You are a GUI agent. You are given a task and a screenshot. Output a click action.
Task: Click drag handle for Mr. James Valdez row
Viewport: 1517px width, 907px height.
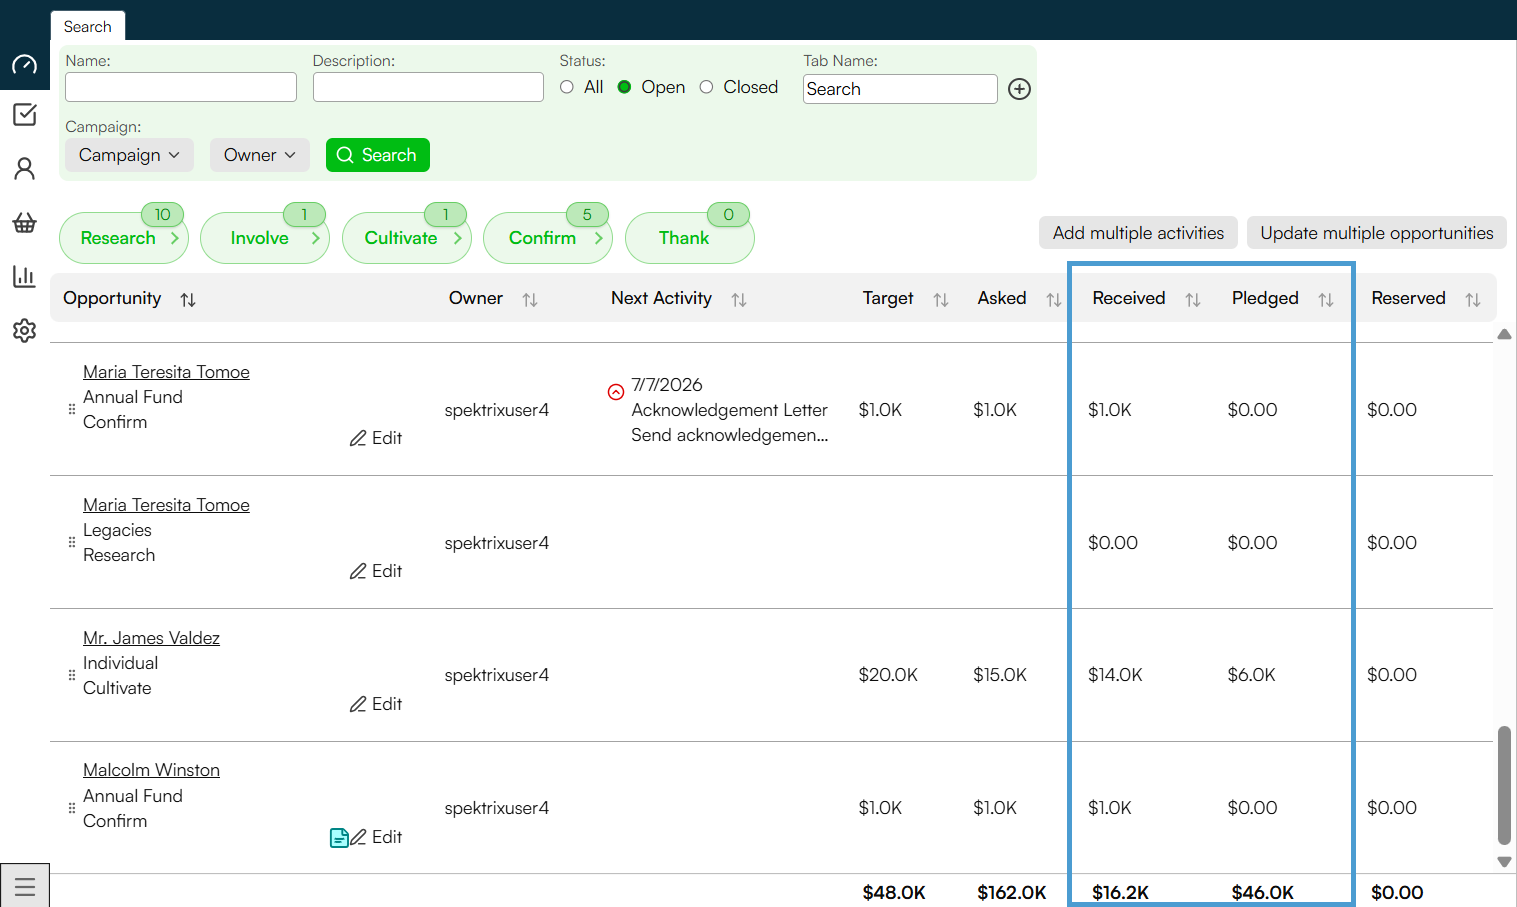click(x=71, y=675)
